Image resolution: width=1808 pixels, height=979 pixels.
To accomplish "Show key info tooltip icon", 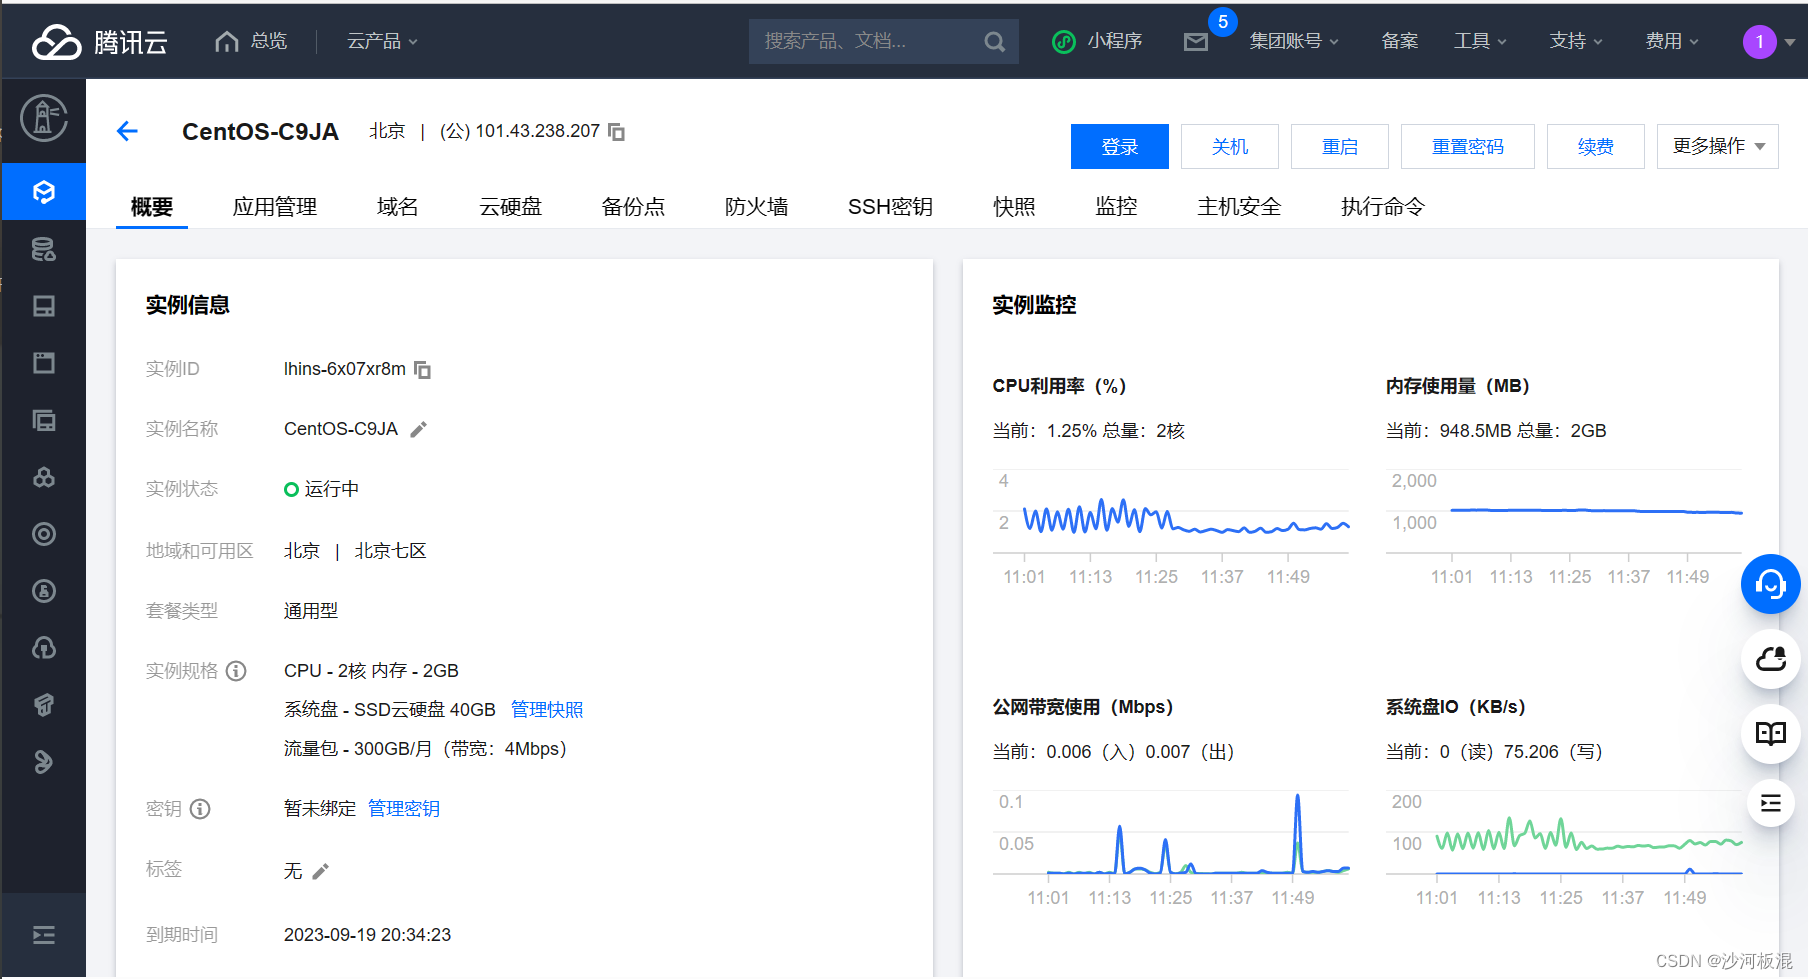I will tap(200, 809).
